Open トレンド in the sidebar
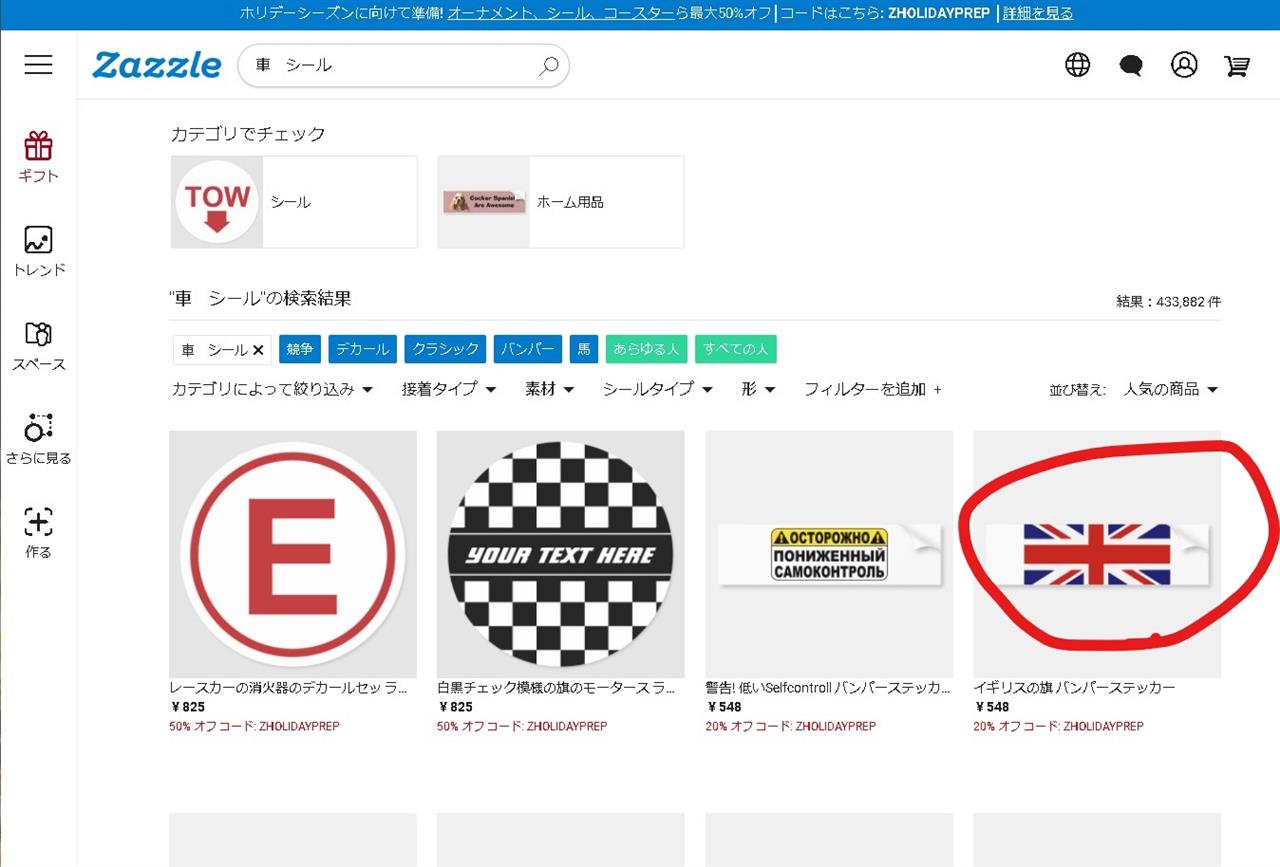1280x867 pixels. 38,251
